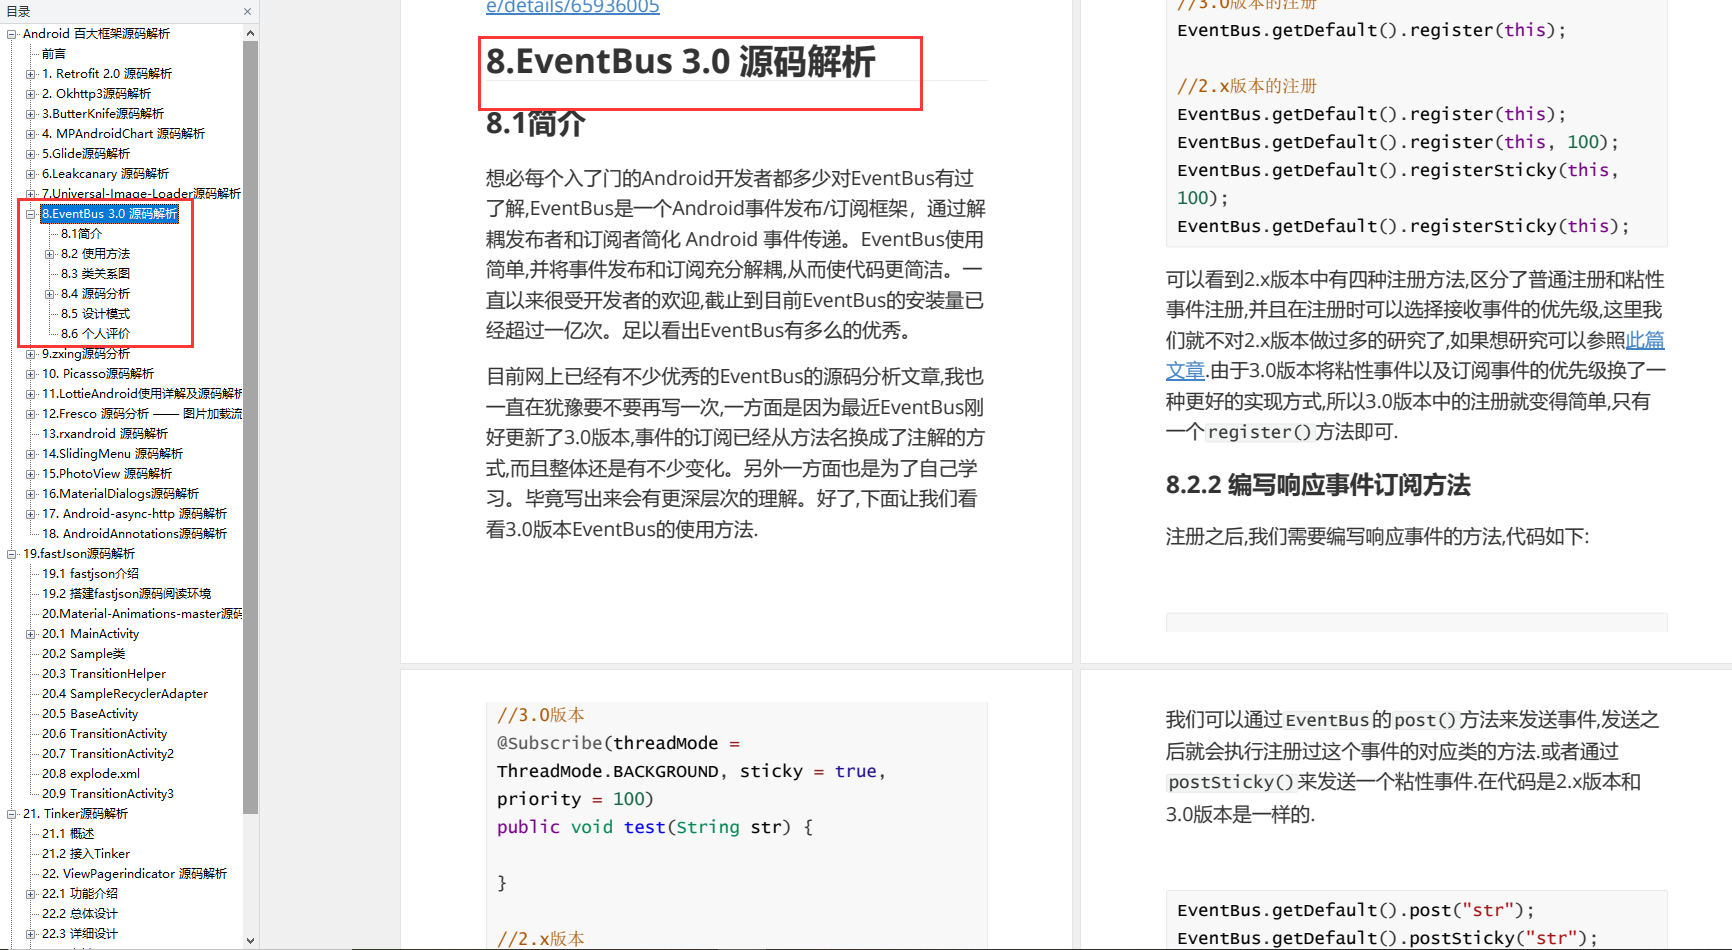Image resolution: width=1732 pixels, height=950 pixels.
Task: Open bookmark 20.3 TransitionHelper
Action: point(104,674)
